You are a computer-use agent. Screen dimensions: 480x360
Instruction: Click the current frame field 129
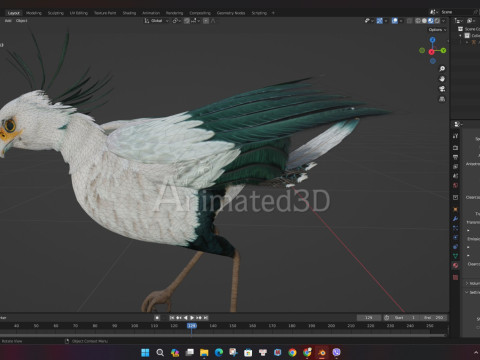(369, 318)
